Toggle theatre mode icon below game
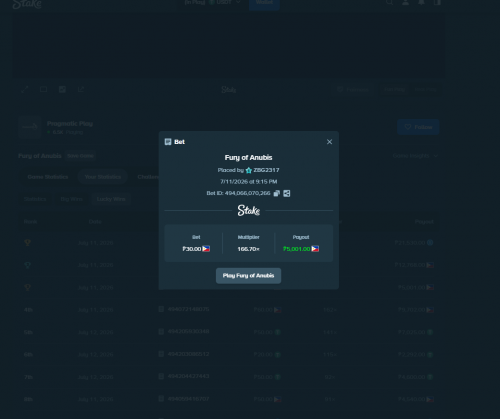Image resolution: width=500 pixels, height=419 pixels. [43, 89]
